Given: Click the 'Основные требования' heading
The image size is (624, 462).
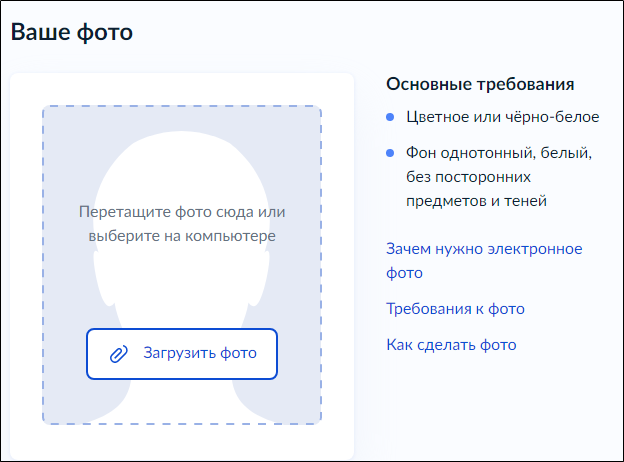Looking at the screenshot, I should point(480,84).
